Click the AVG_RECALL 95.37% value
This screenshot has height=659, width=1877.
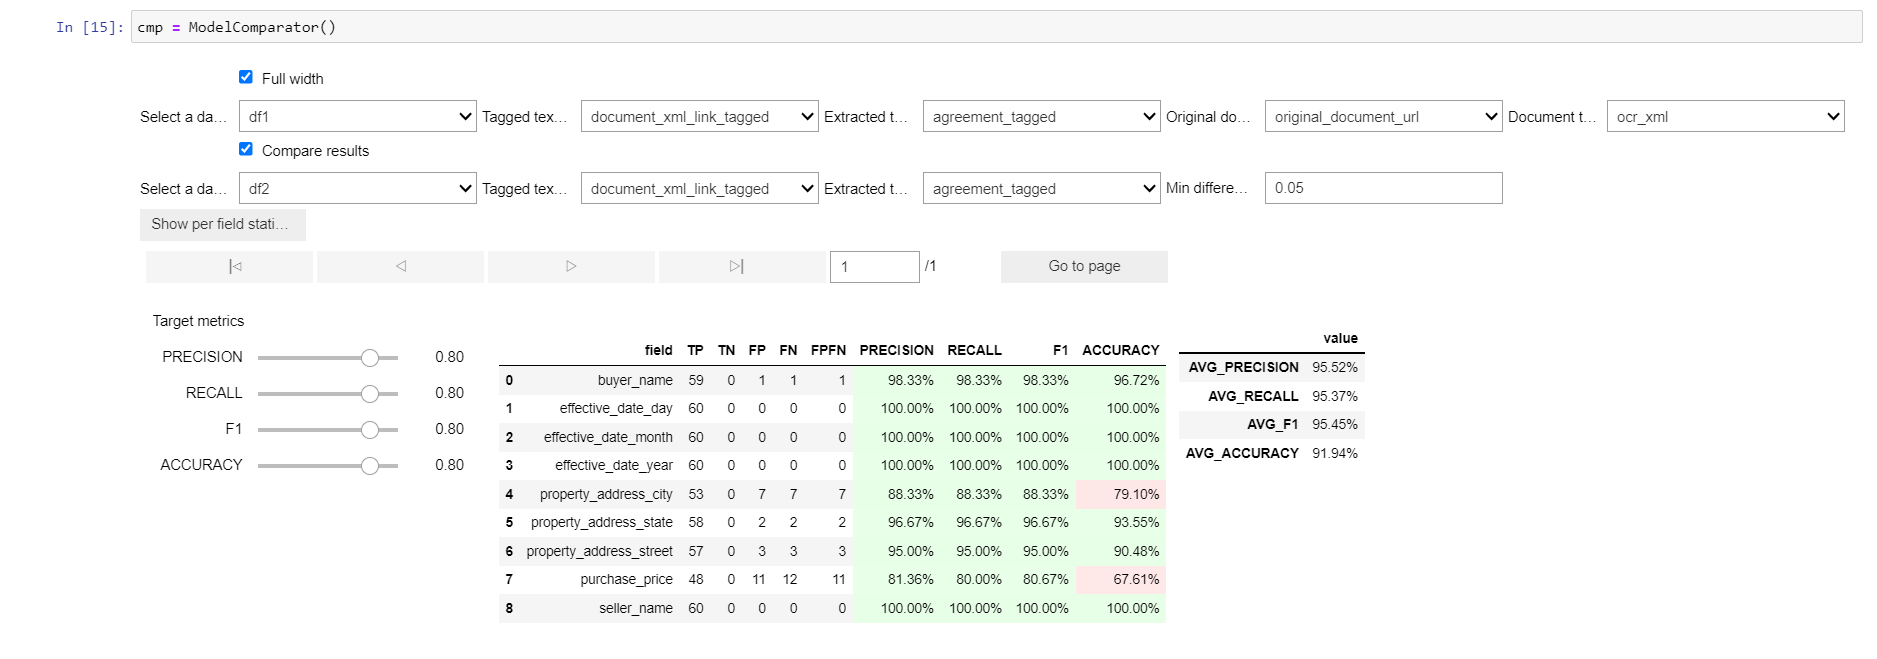tap(1335, 396)
